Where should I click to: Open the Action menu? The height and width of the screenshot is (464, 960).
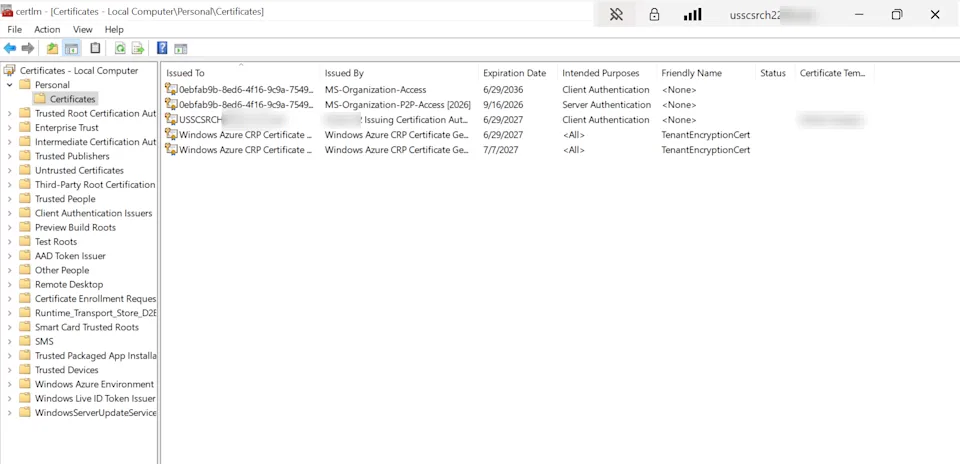pyautogui.click(x=47, y=29)
